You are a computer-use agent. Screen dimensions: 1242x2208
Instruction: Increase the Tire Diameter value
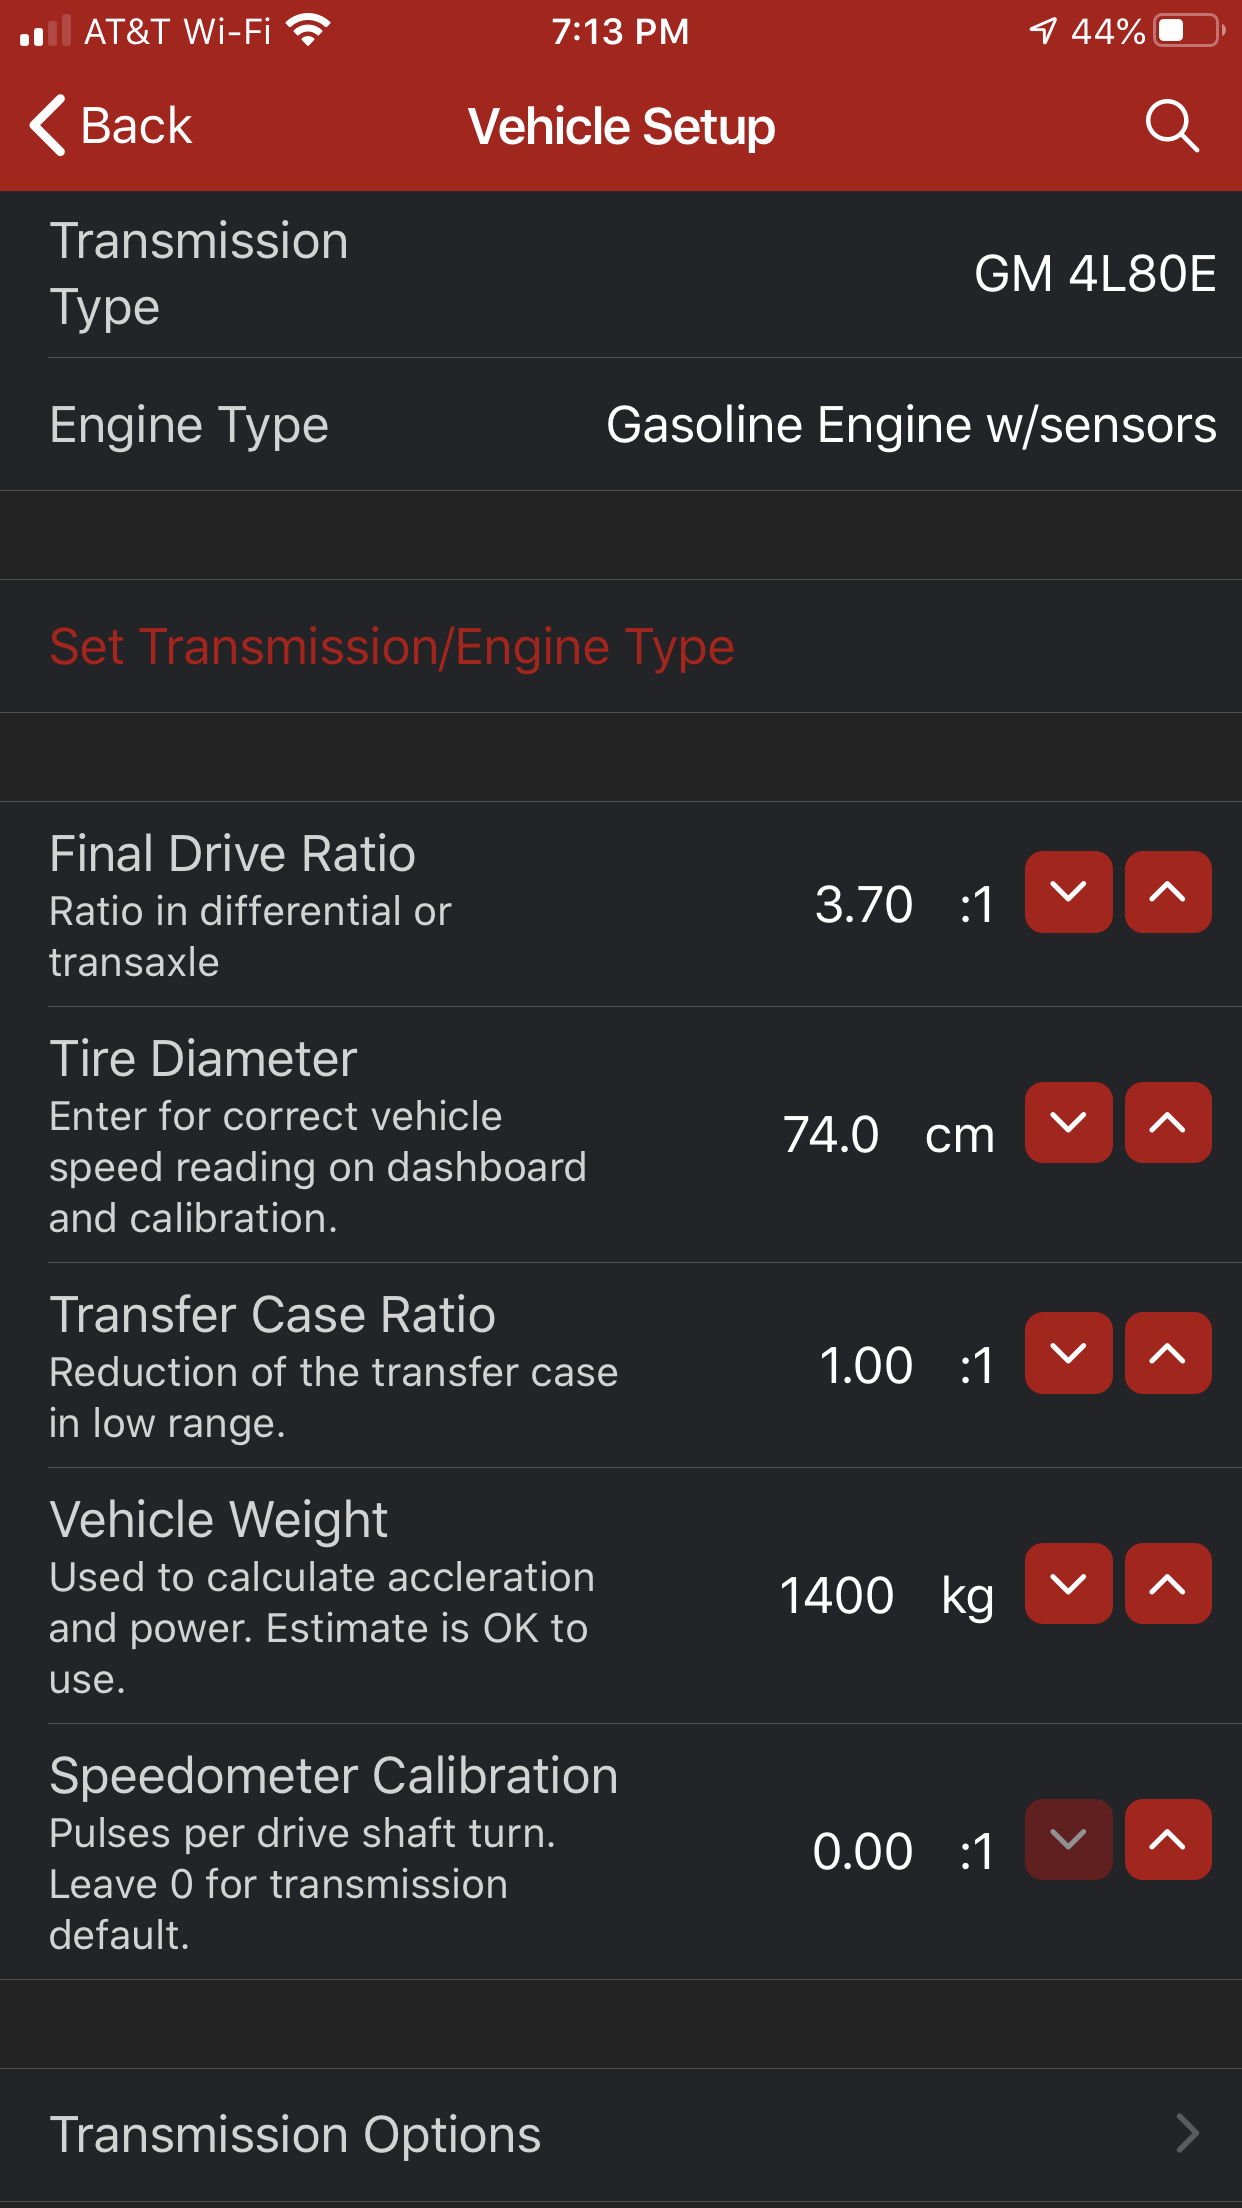pyautogui.click(x=1167, y=1123)
